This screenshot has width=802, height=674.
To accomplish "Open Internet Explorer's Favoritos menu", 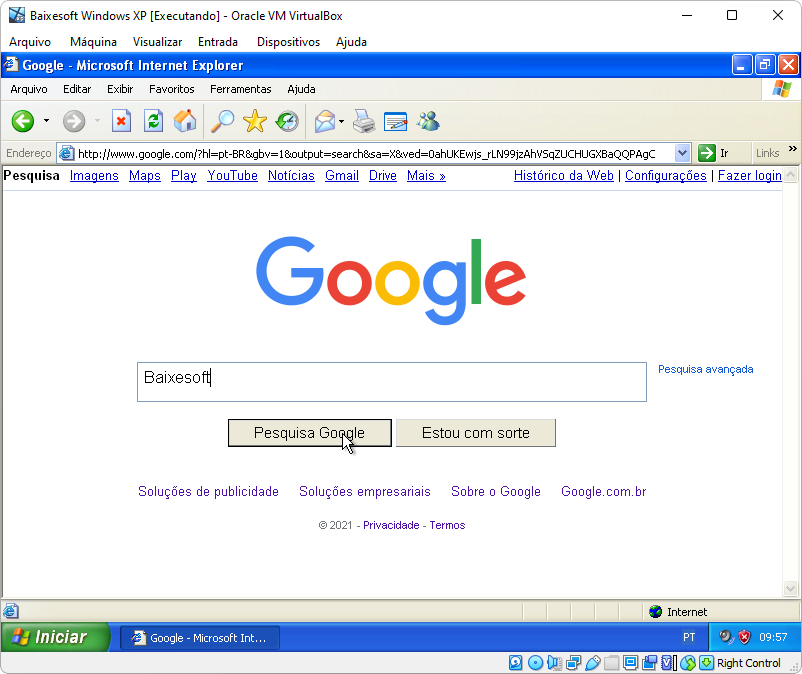I will [172, 89].
